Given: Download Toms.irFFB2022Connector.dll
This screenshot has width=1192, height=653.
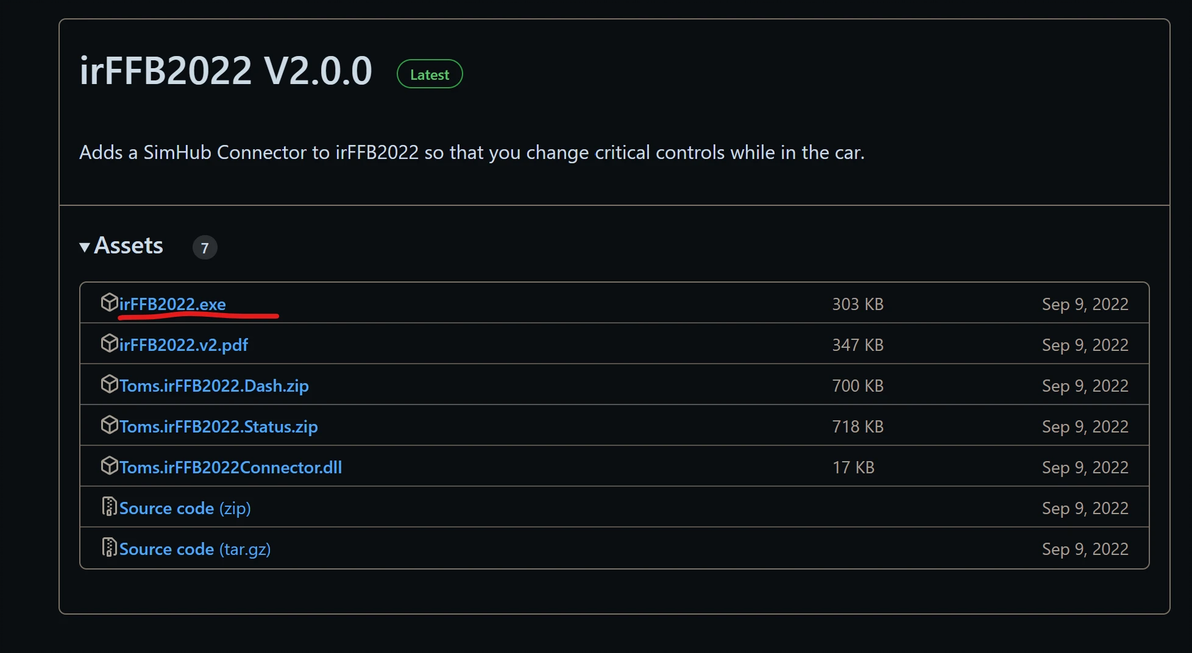Looking at the screenshot, I should point(231,468).
